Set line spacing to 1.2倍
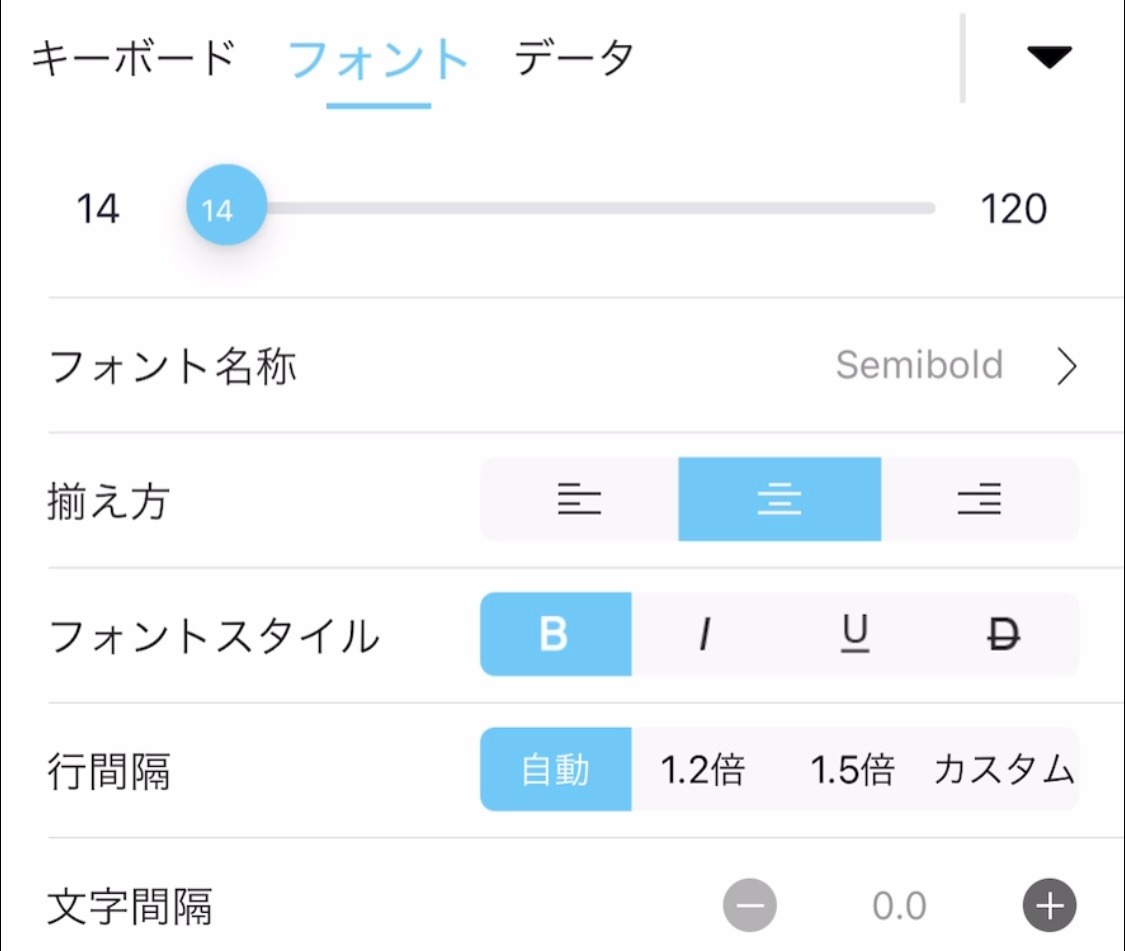Viewport: 1125px width, 951px height. coord(703,769)
